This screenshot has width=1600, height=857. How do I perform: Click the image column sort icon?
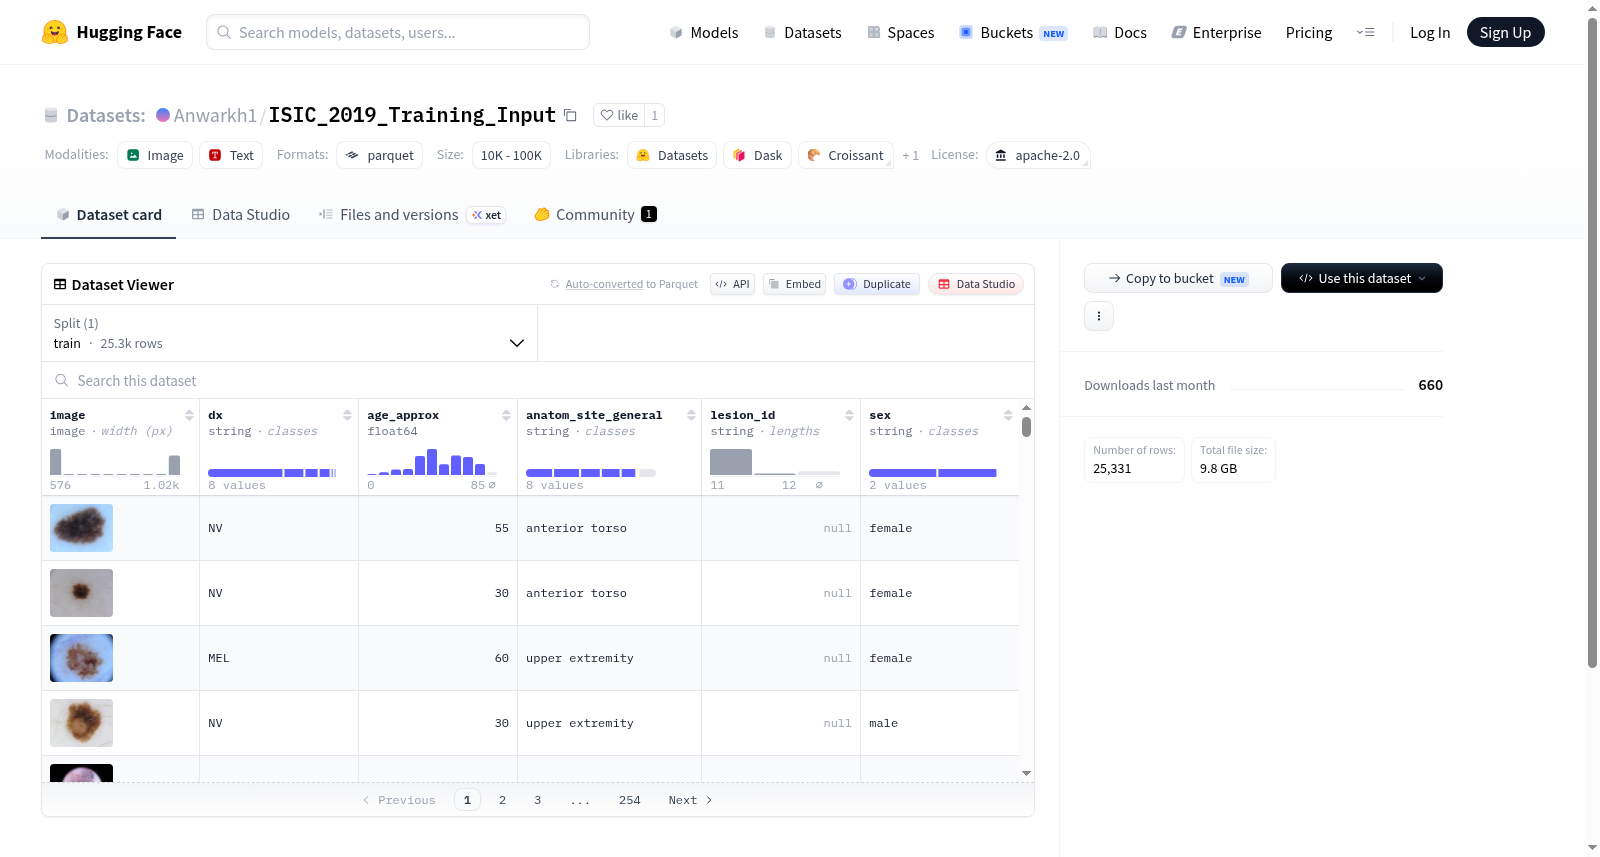point(189,415)
